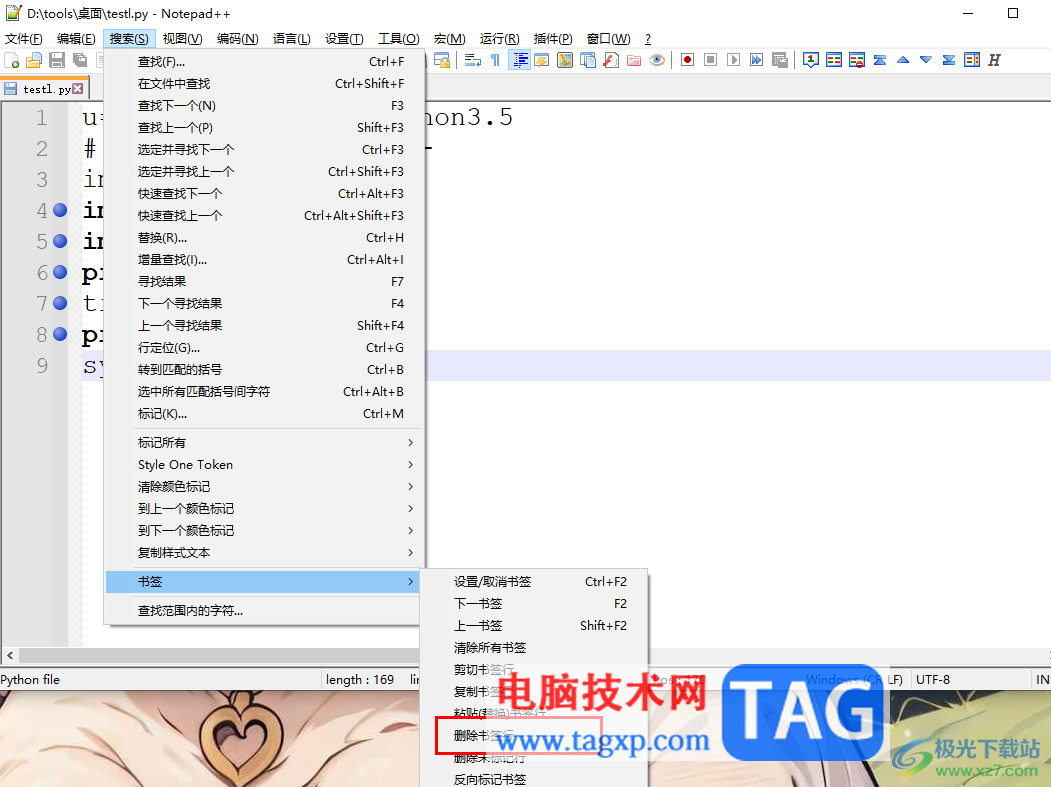The height and width of the screenshot is (787, 1051).
Task: Click the 书签 submenu arrow
Action: [410, 582]
